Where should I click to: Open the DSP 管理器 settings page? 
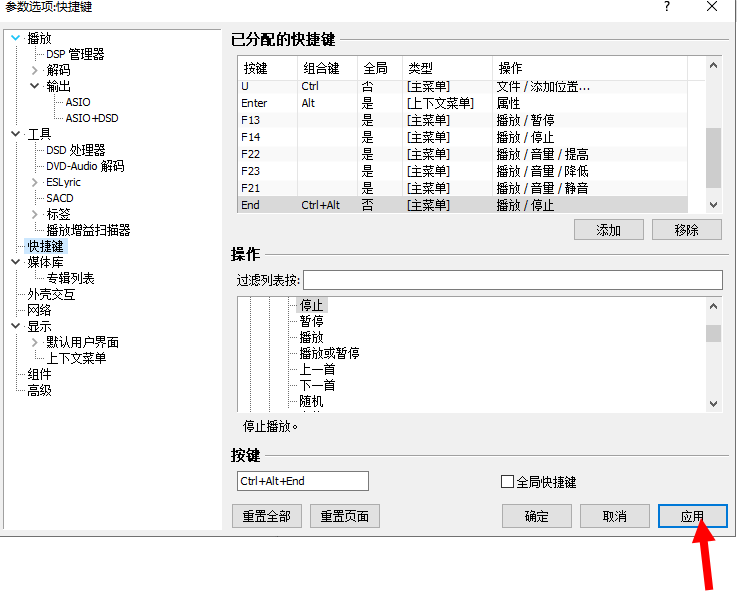click(x=75, y=55)
